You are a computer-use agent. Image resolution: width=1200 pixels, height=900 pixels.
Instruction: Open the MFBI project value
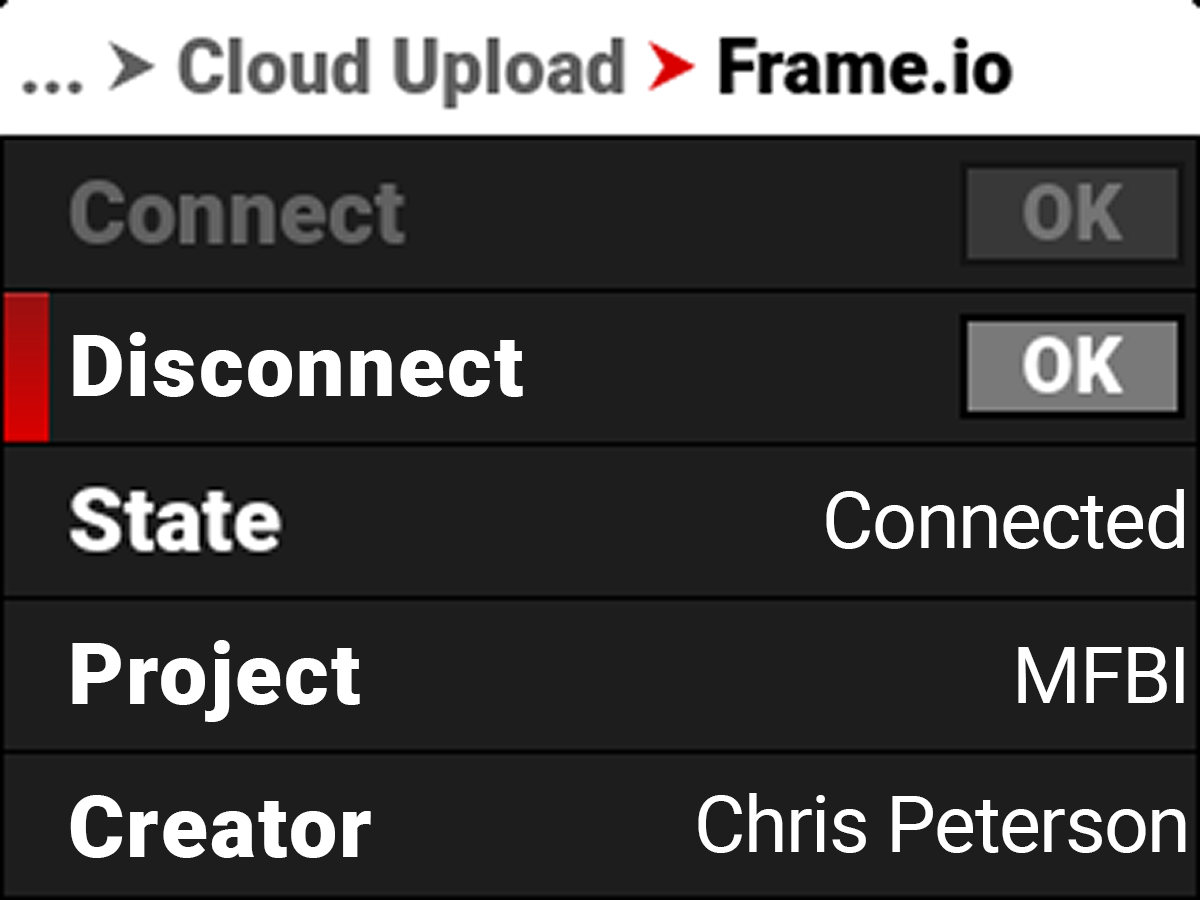pyautogui.click(x=1100, y=677)
